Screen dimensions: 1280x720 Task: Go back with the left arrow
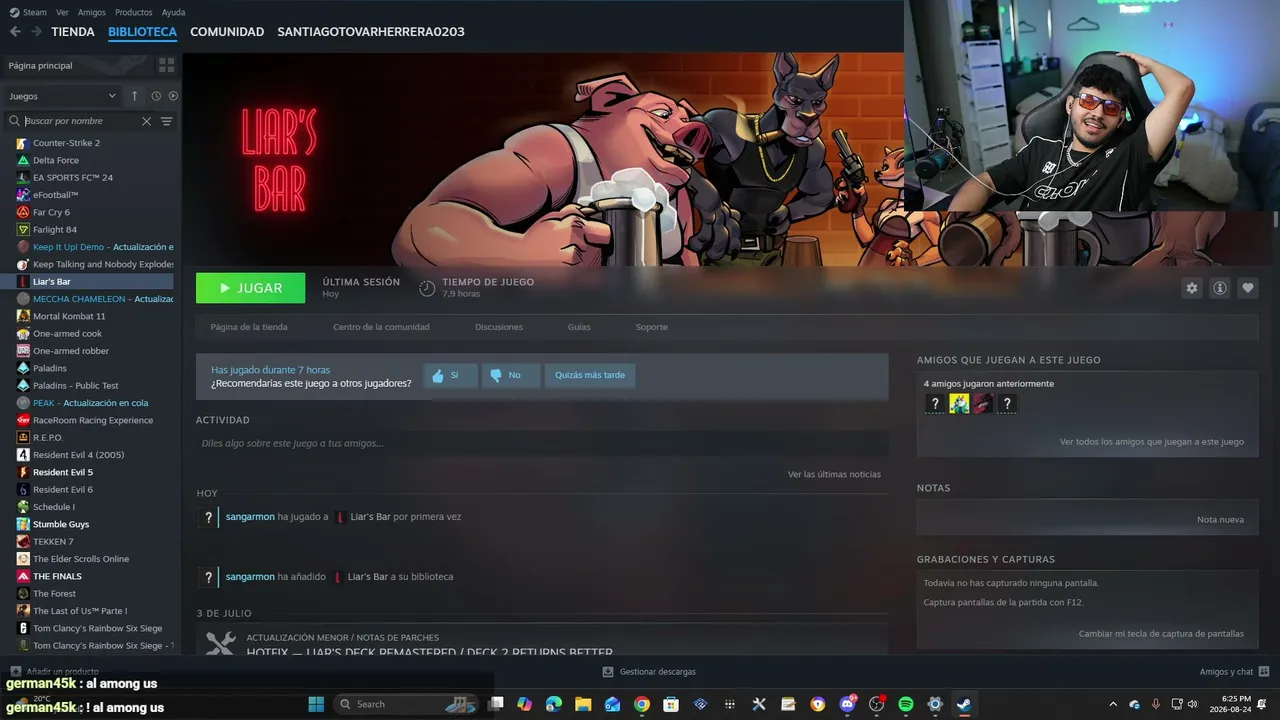15,32
